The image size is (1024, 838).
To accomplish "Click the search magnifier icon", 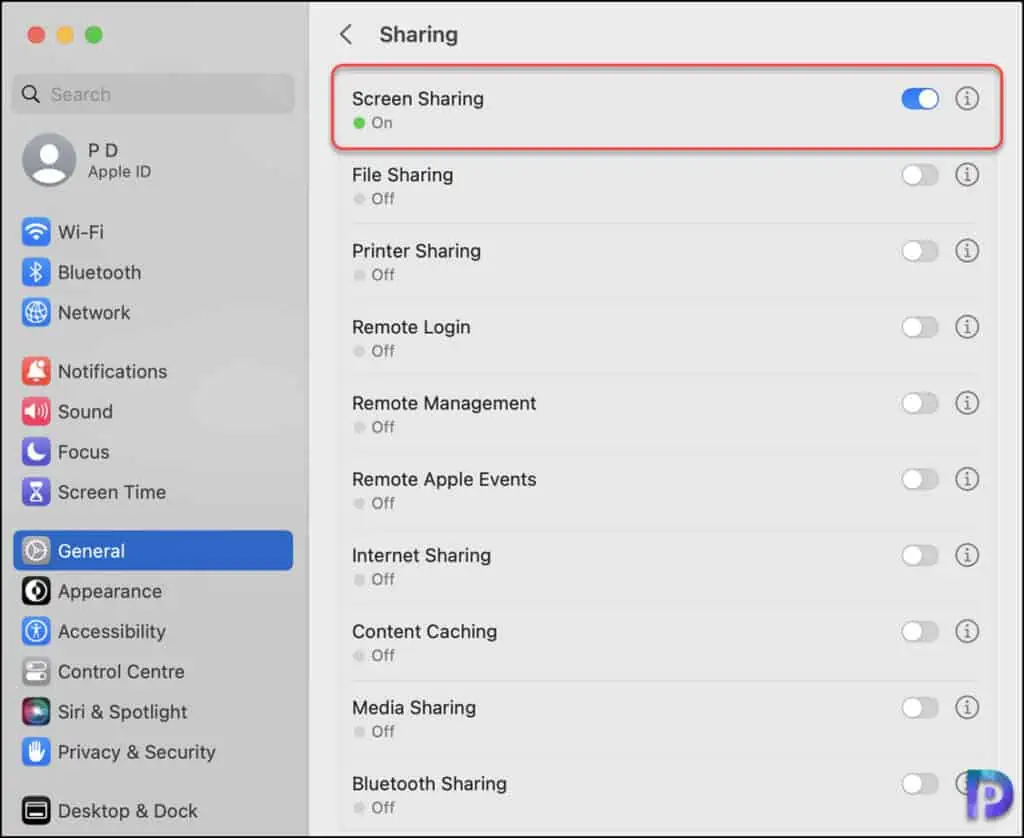I will pos(31,94).
